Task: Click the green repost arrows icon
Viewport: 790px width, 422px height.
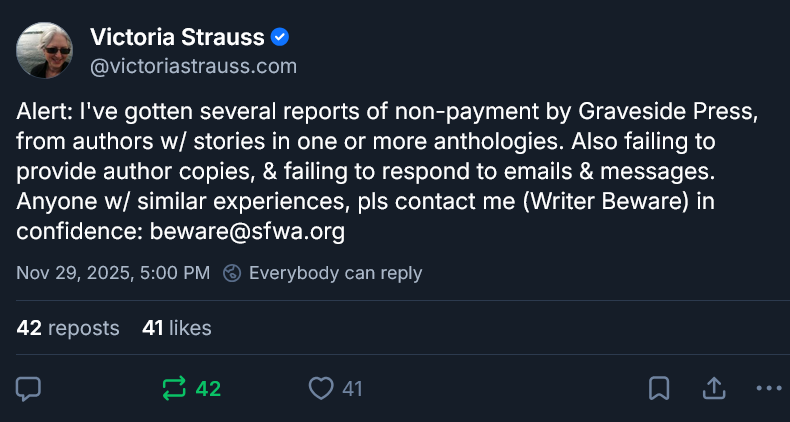Action: (174, 388)
